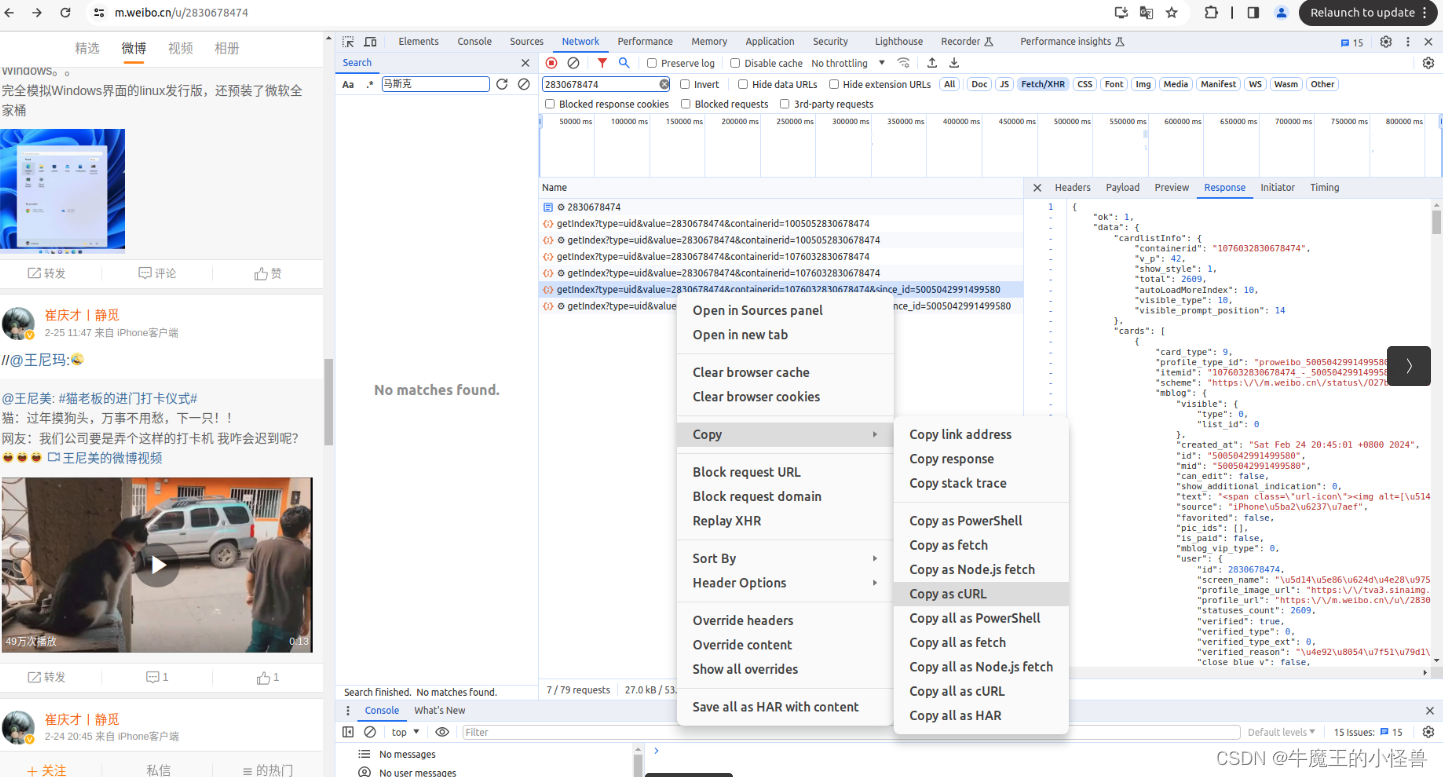
Task: Clear the network log with the circle-slash icon
Action: (x=573, y=63)
